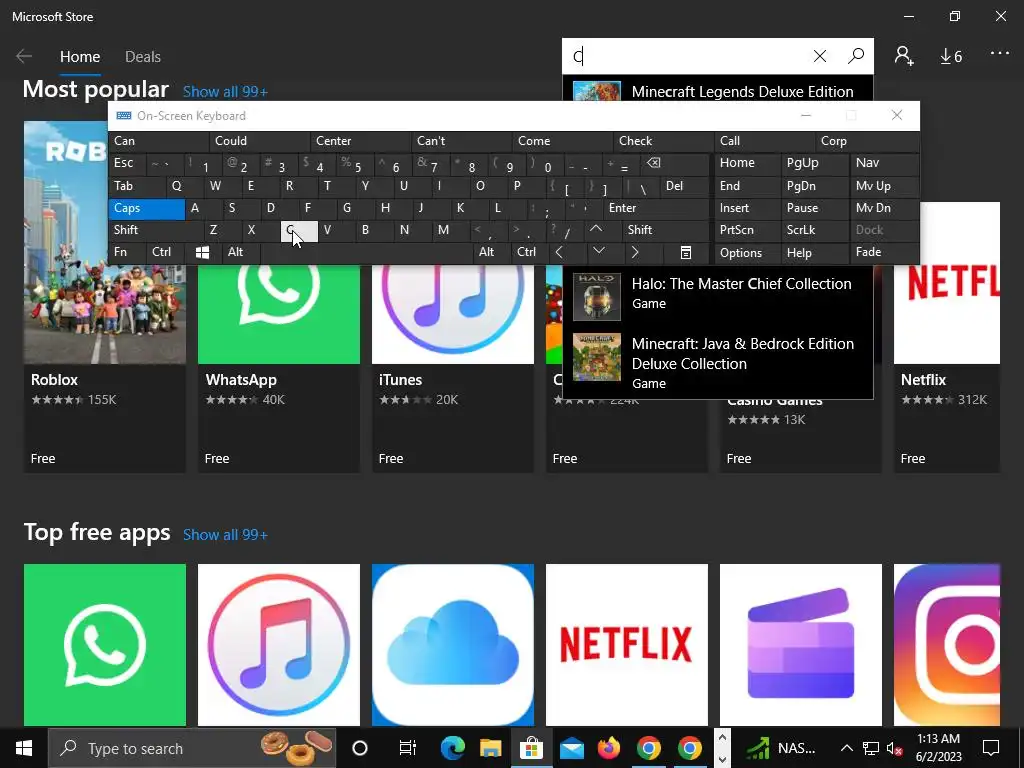Viewport: 1024px width, 768px height.
Task: Toggle the left Ctrl key
Action: tap(165, 252)
